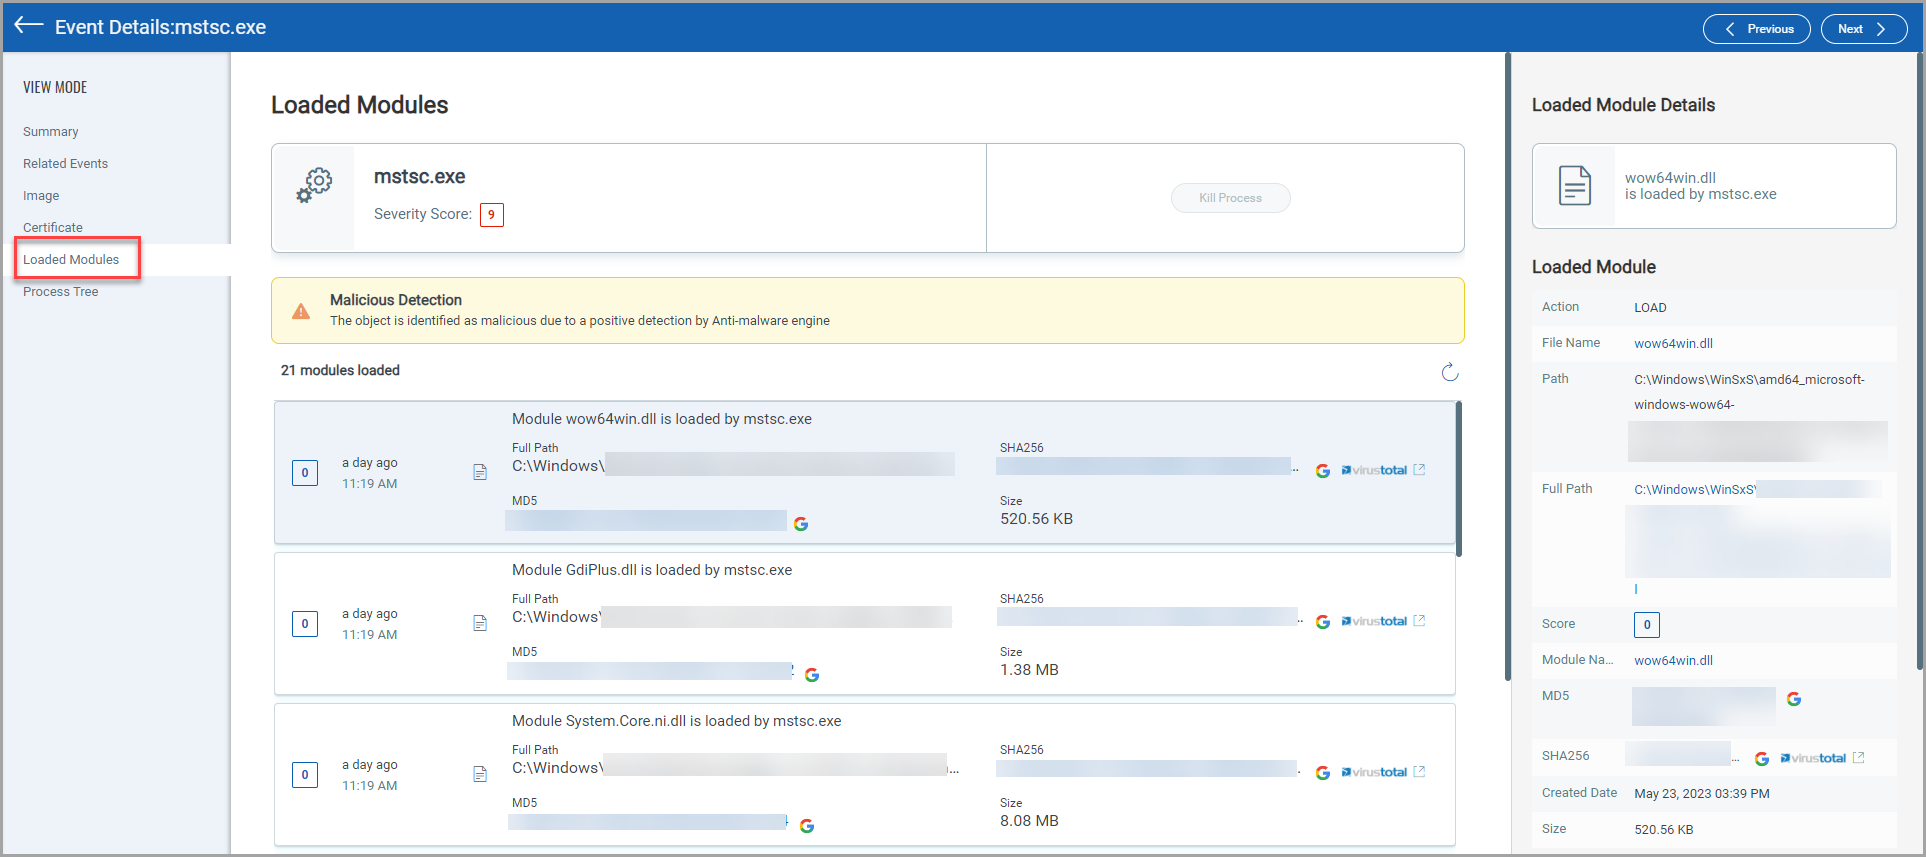Click the Kill Process button
This screenshot has width=1926, height=857.
click(1230, 198)
